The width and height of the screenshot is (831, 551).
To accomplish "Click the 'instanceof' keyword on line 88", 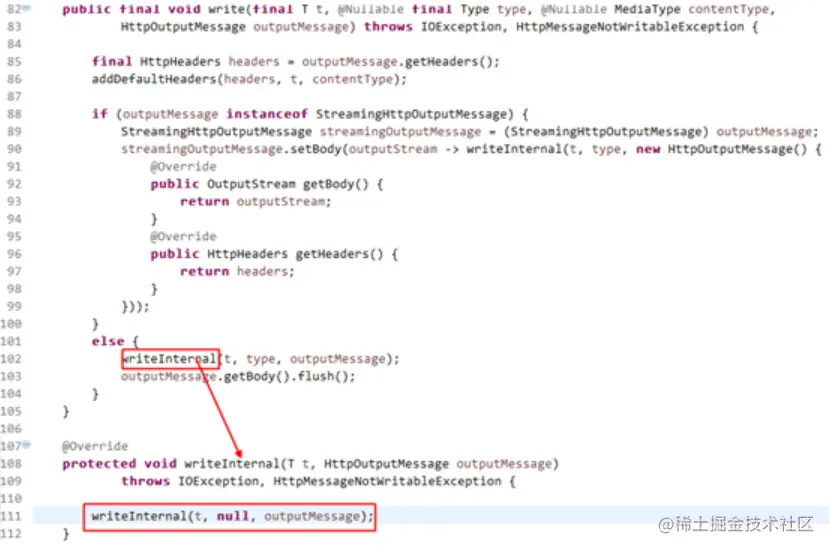I will tap(267, 114).
